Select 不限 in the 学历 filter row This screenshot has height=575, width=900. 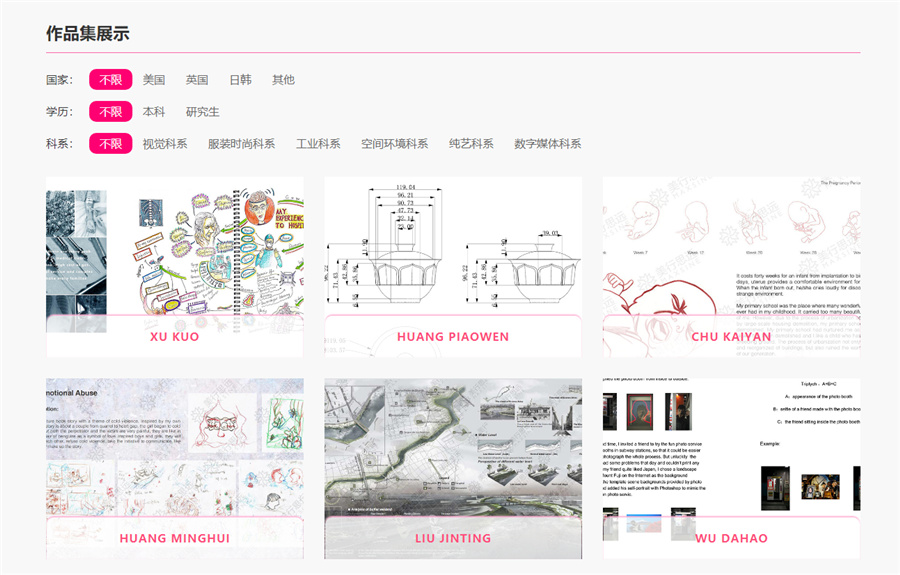pos(111,111)
